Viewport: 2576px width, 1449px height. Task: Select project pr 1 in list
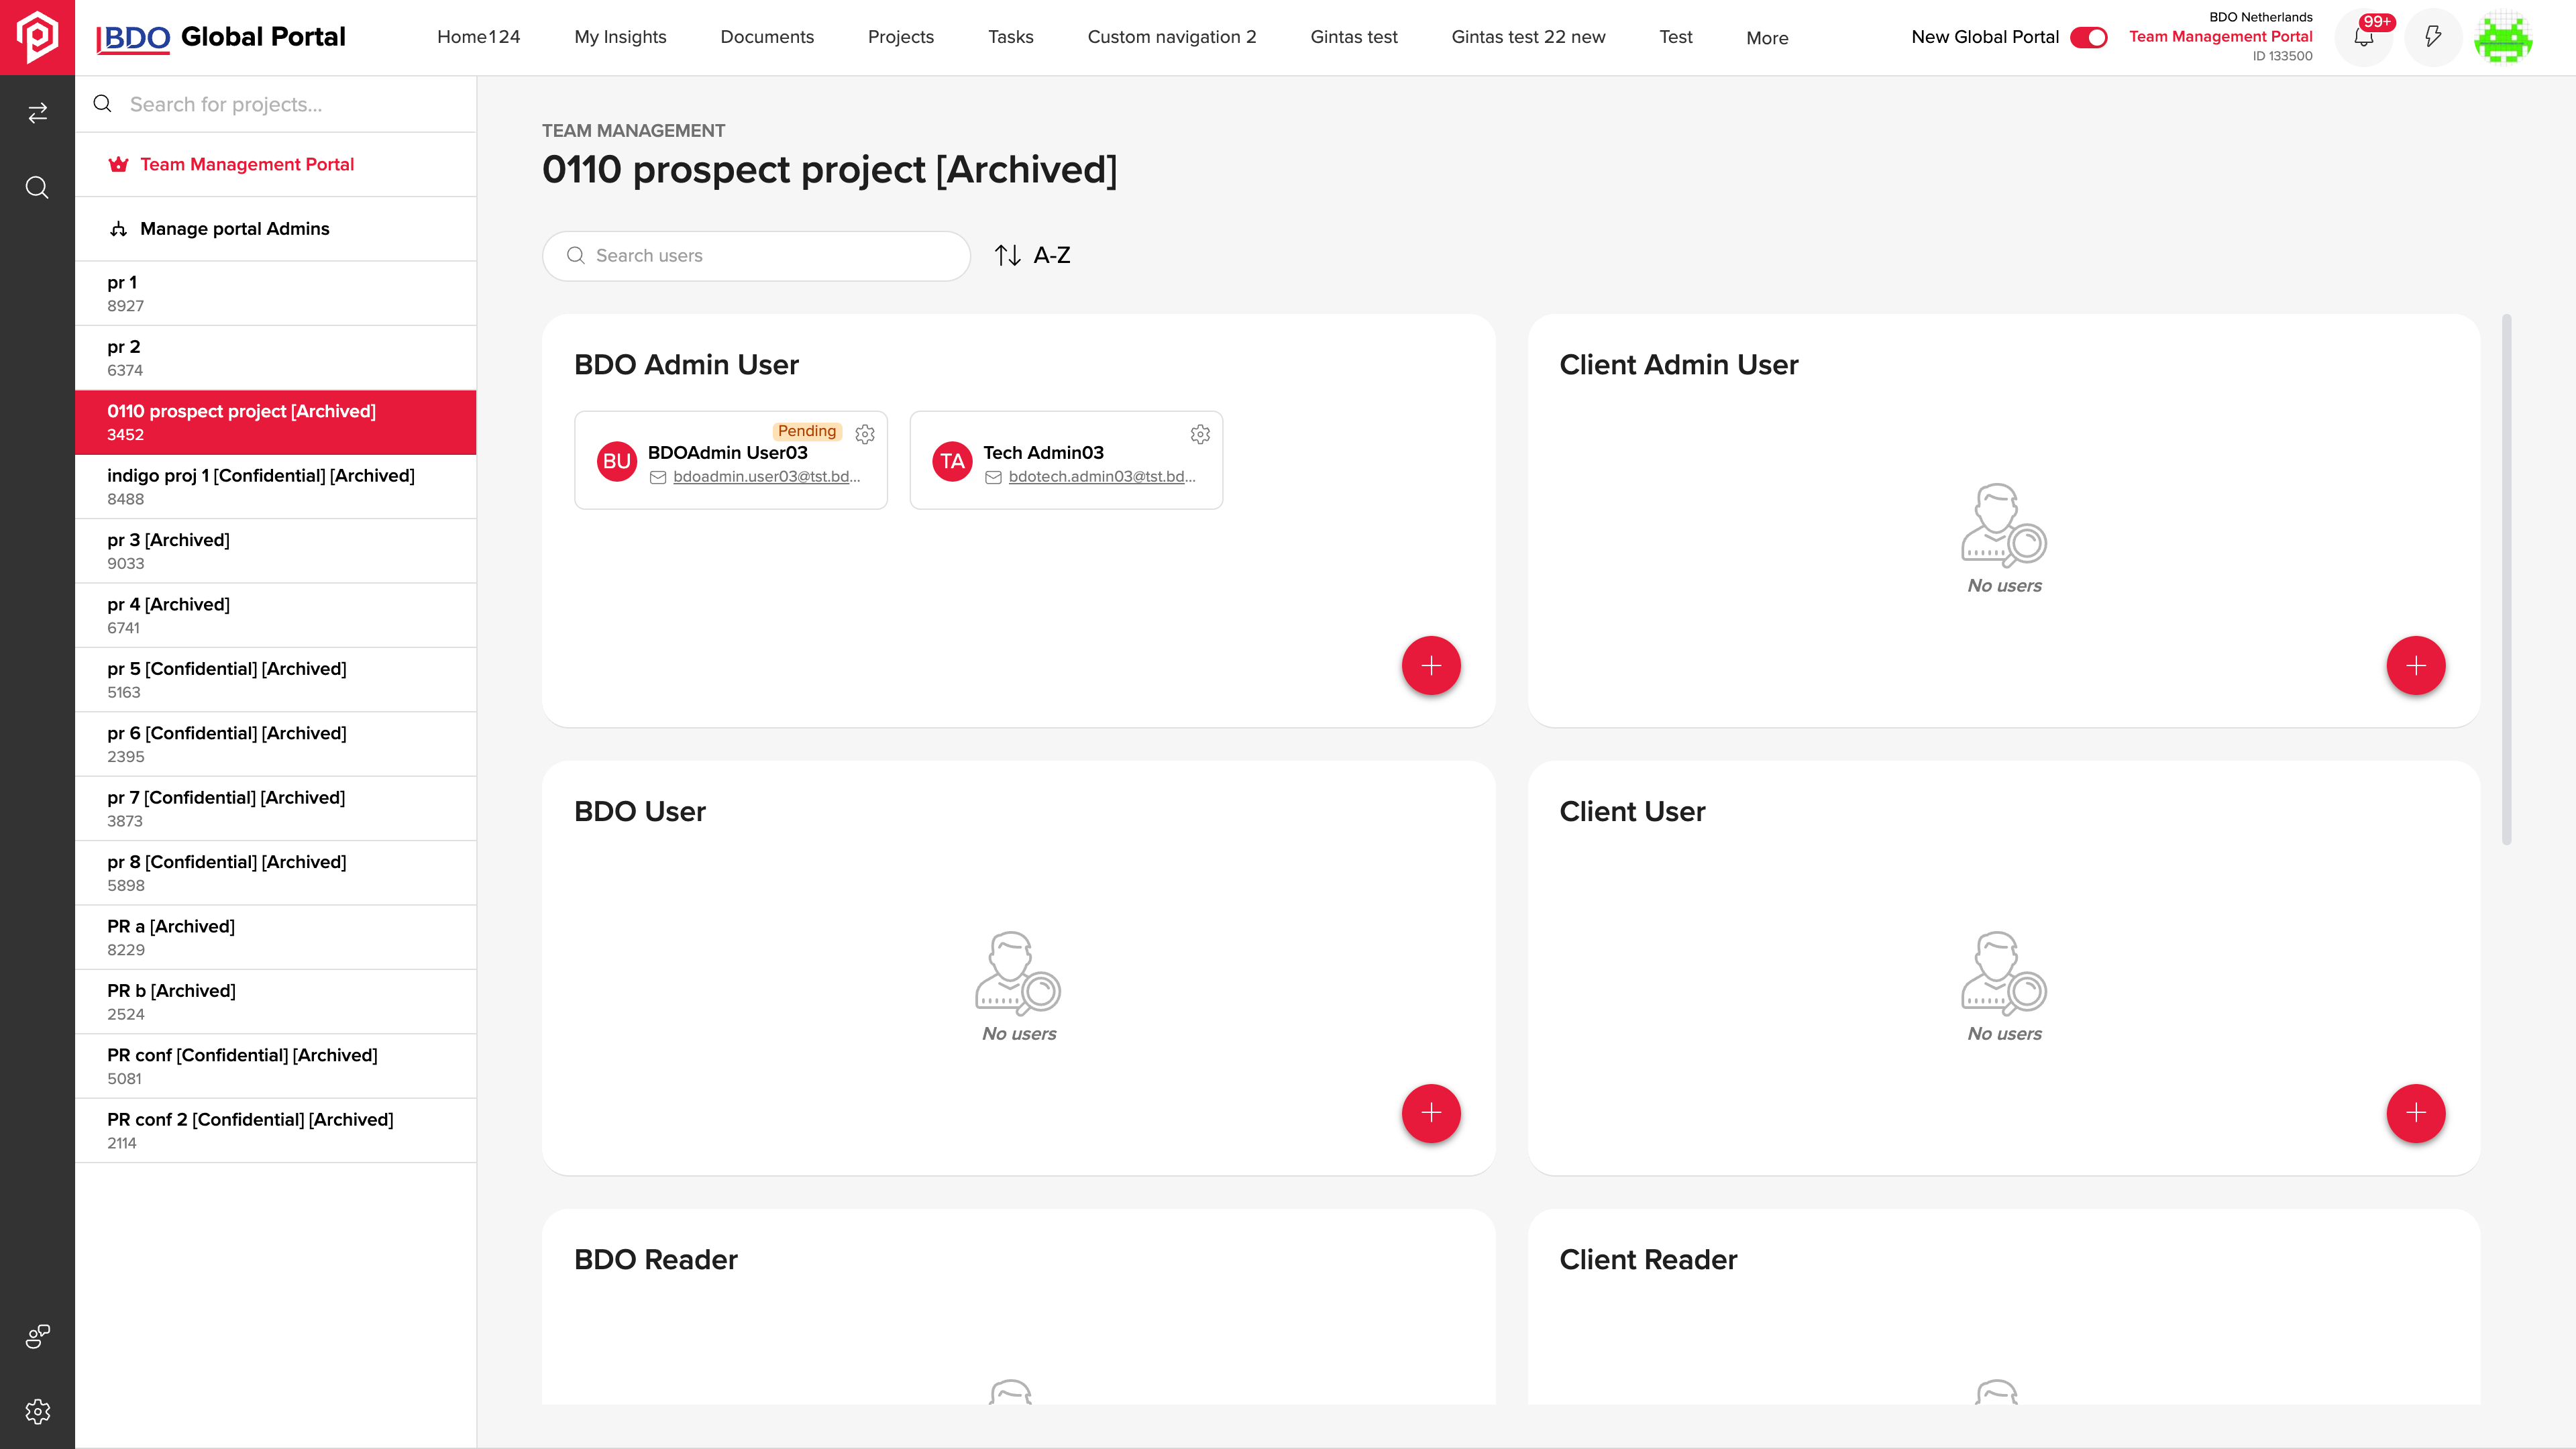276,293
